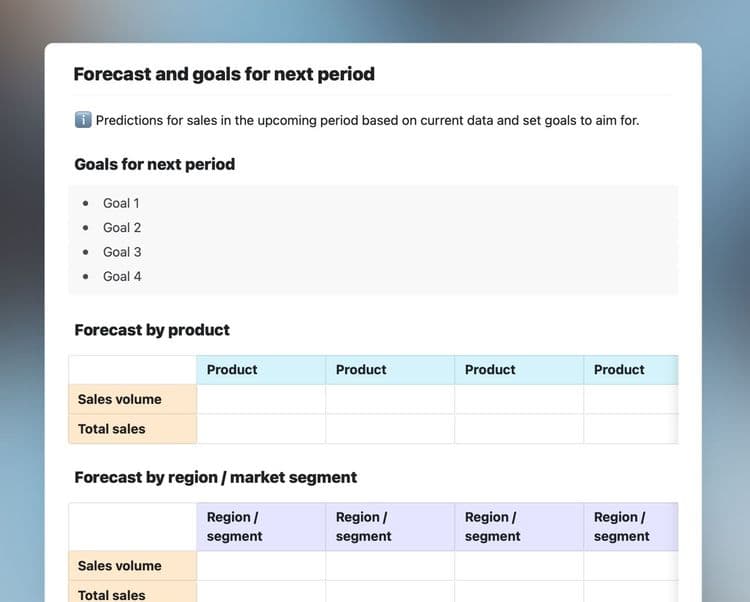Select the Goal 1 bullet item
Viewport: 750px width, 602px height.
[x=121, y=203]
